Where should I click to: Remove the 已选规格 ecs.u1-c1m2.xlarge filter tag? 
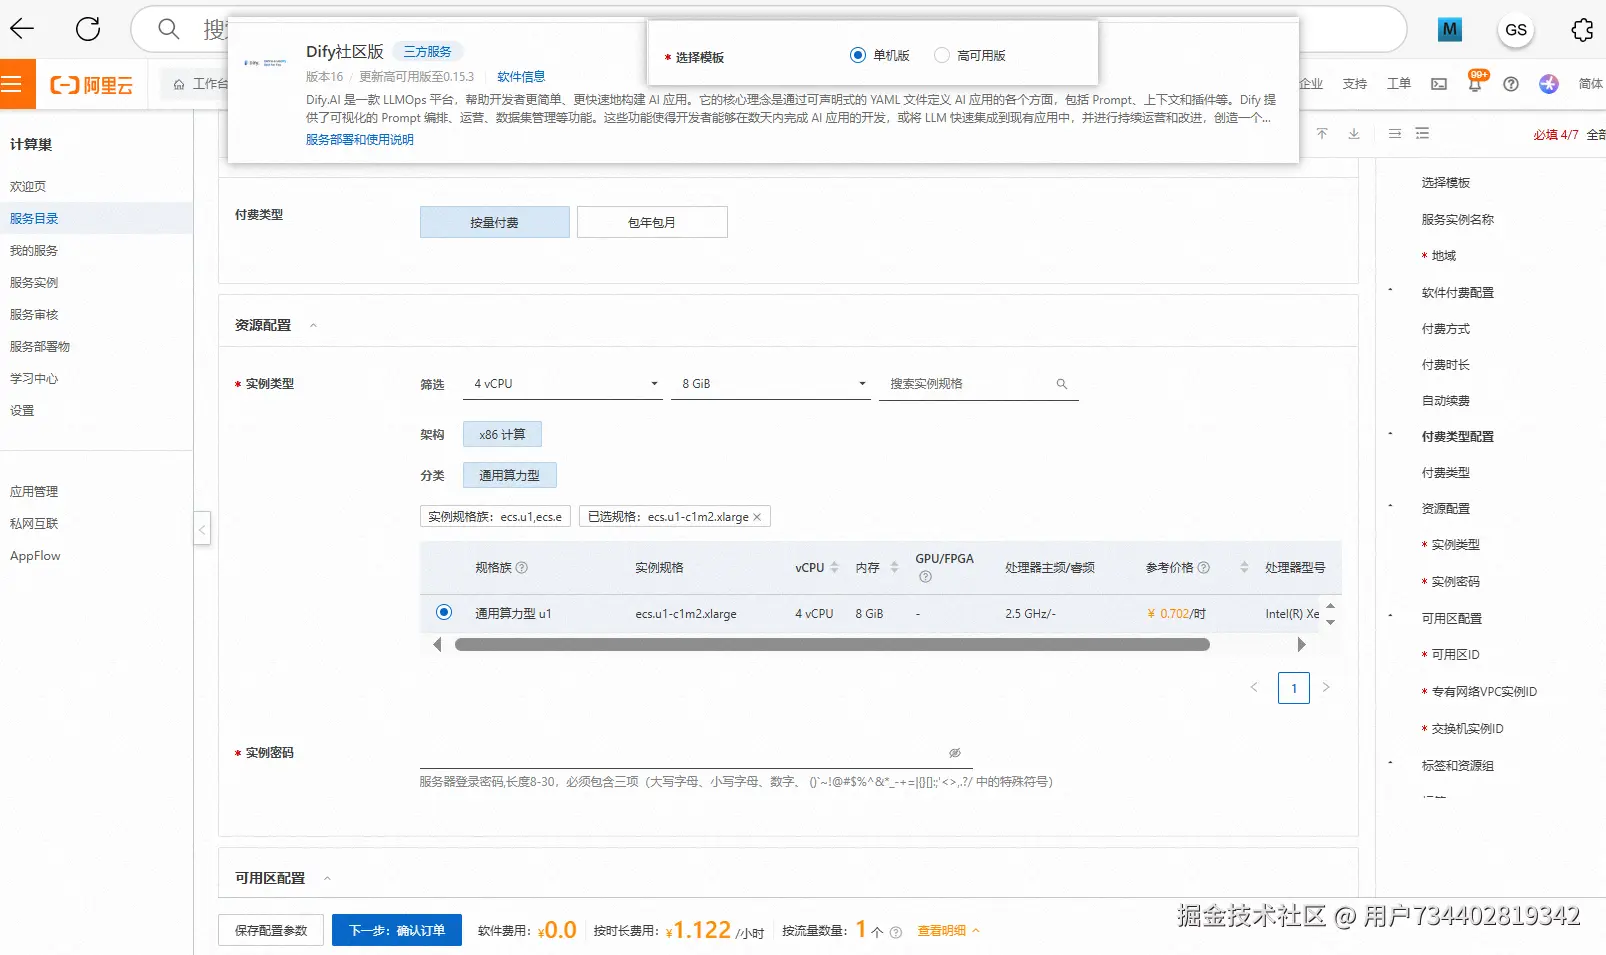click(757, 517)
